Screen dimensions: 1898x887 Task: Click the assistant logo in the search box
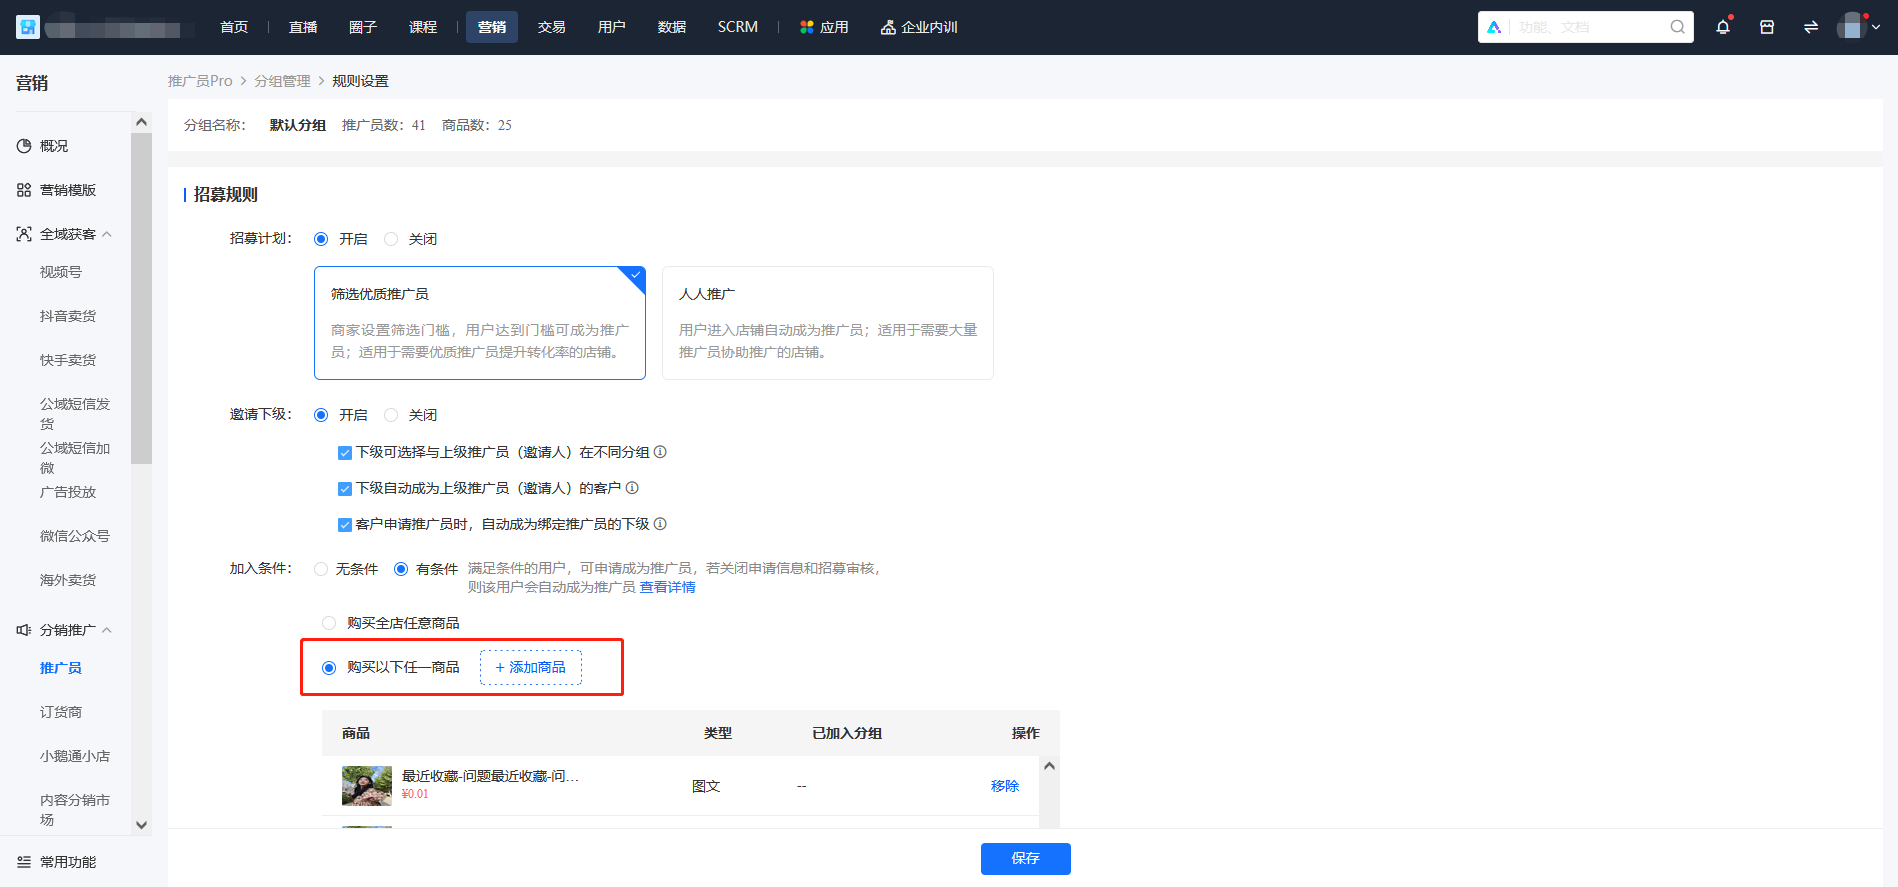[1494, 27]
